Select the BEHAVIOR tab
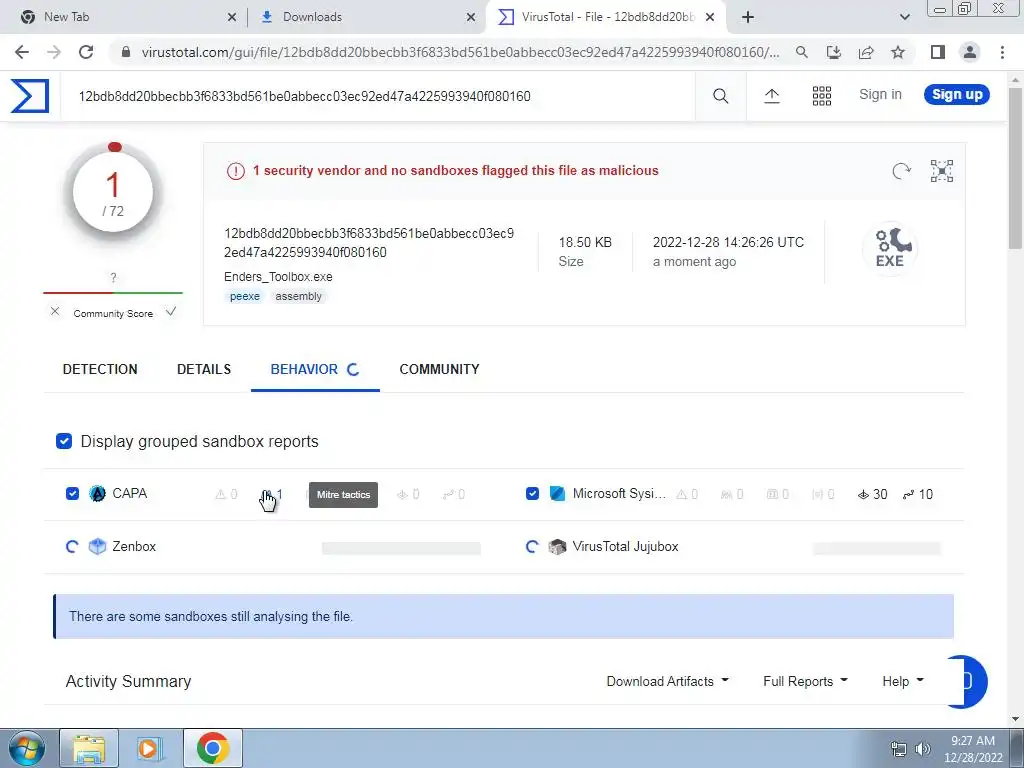The image size is (1024, 768). pos(315,369)
